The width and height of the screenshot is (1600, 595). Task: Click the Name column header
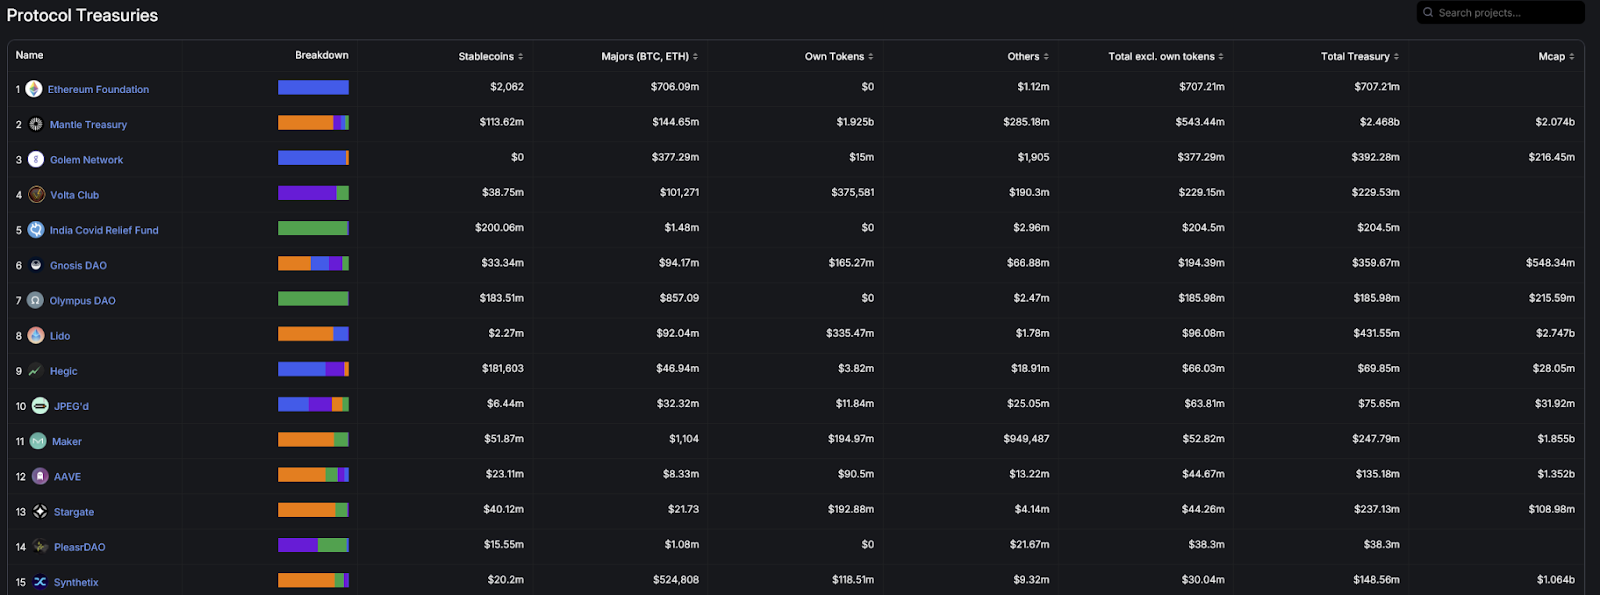tap(29, 55)
